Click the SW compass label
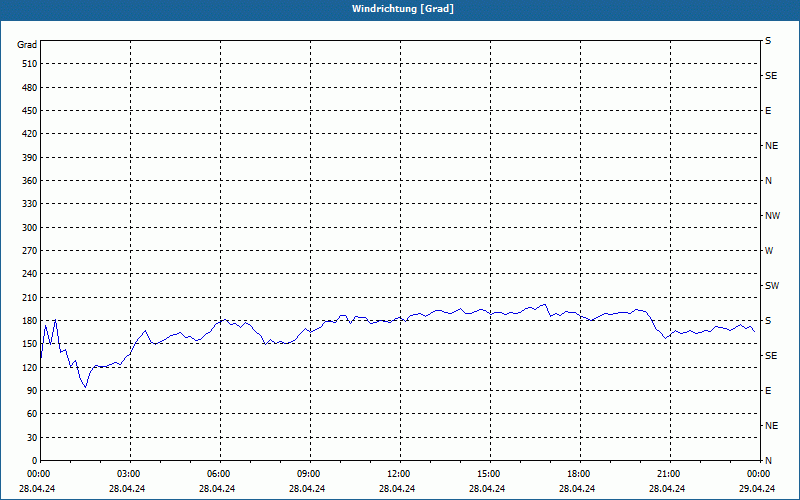This screenshot has height=500, width=800. (x=772, y=286)
